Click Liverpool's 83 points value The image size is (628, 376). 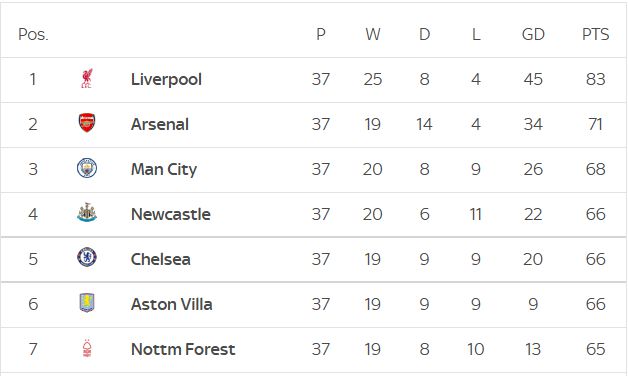coord(596,79)
